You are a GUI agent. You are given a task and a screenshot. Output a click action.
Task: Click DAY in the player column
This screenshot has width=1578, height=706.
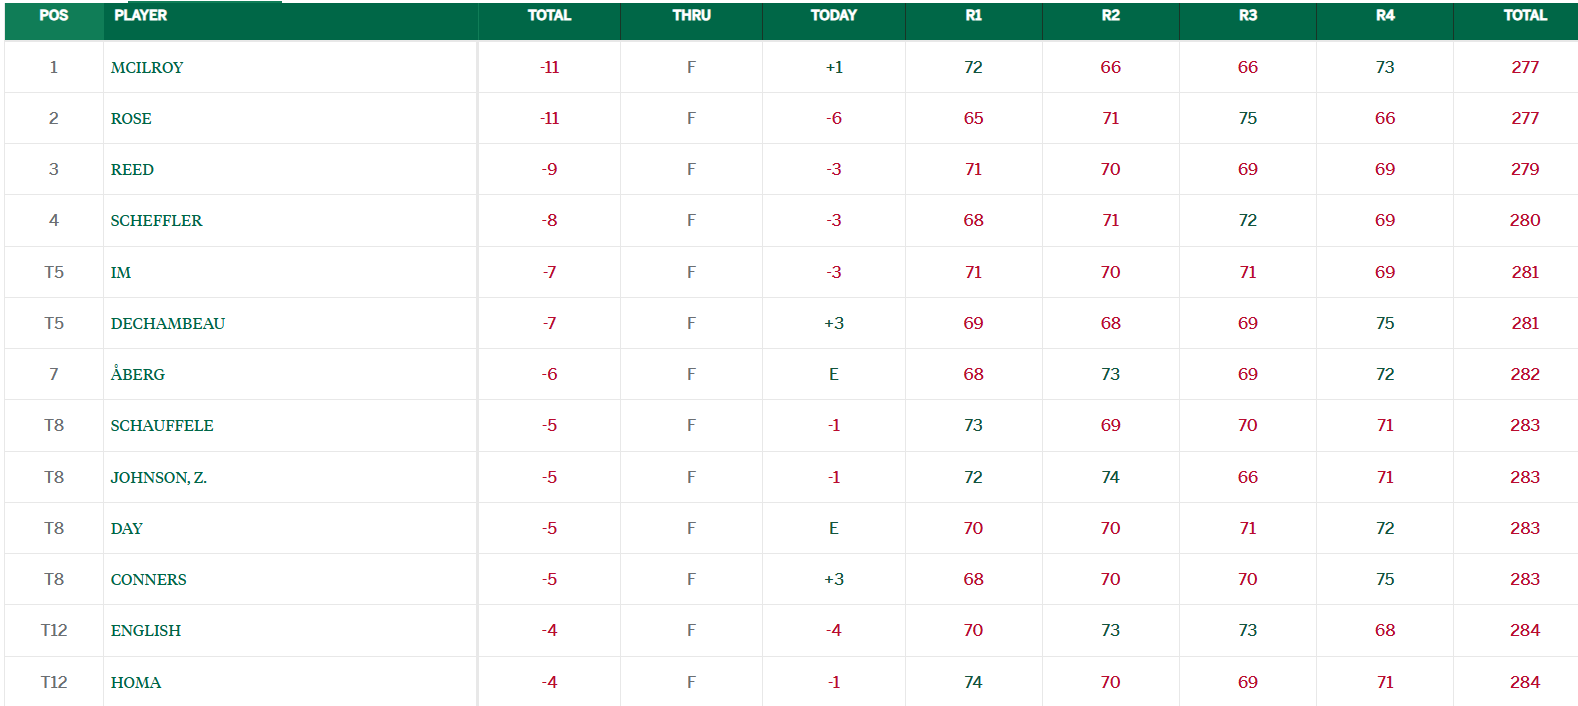click(x=127, y=528)
